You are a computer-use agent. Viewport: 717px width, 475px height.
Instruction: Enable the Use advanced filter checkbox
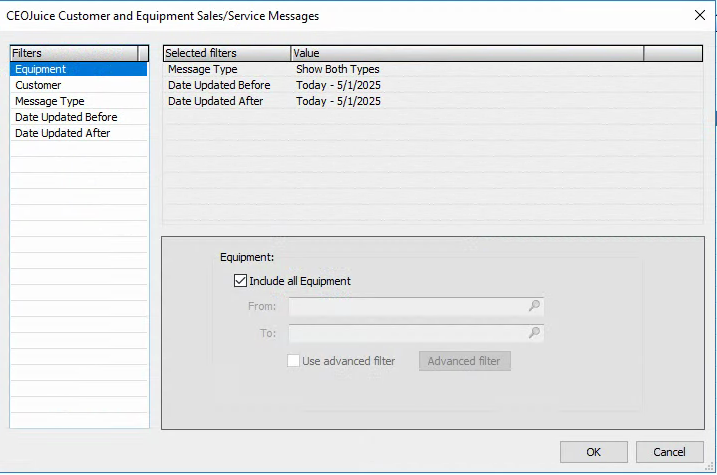click(x=293, y=361)
